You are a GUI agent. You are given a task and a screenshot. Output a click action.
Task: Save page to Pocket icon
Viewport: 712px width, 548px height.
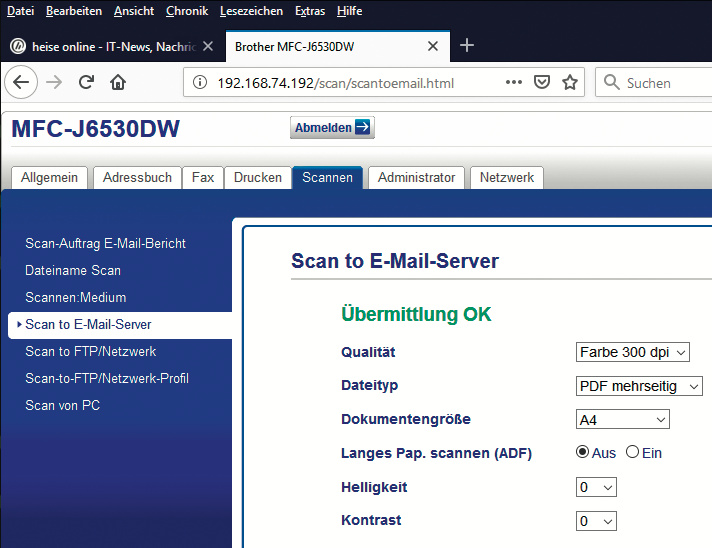(542, 82)
